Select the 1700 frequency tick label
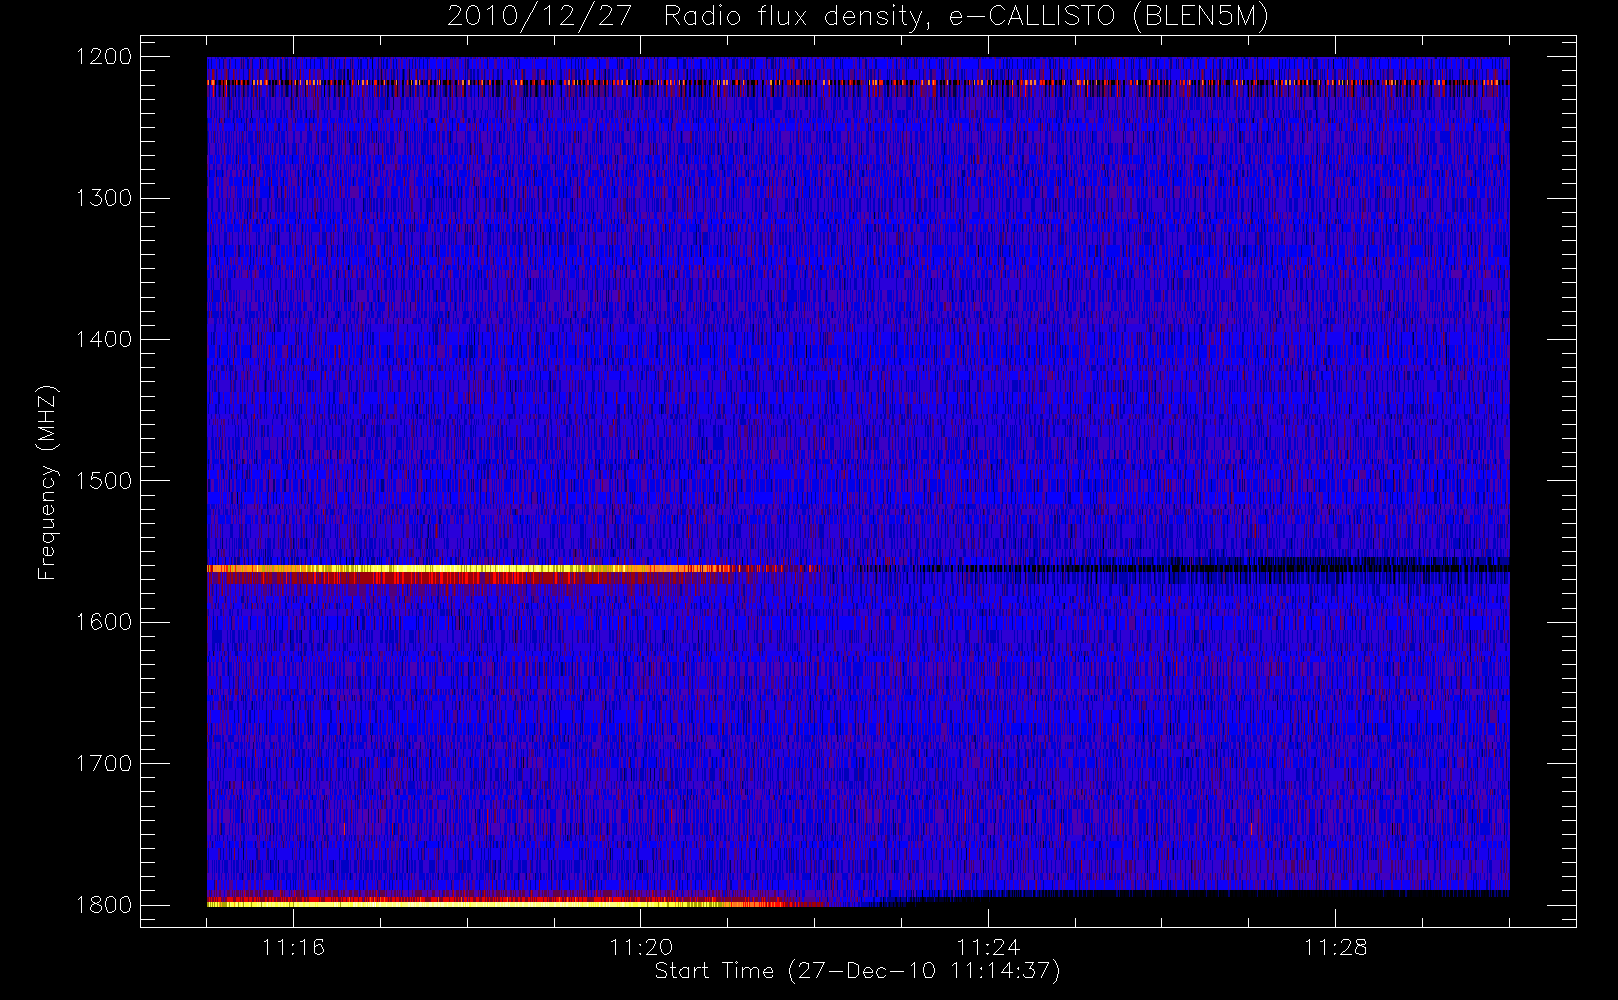1618x1000 pixels. point(104,764)
